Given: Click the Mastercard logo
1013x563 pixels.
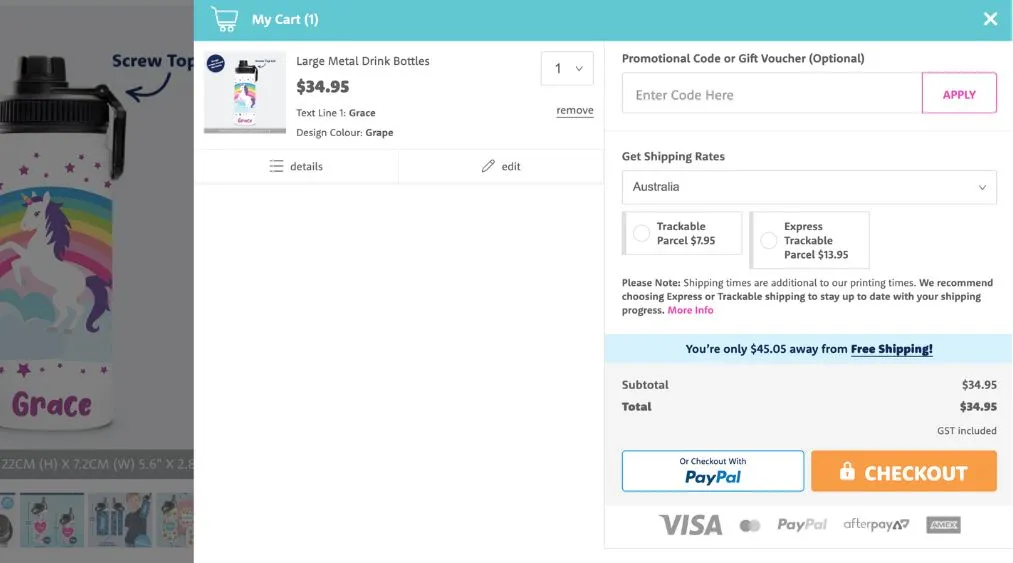Looking at the screenshot, I should (750, 526).
